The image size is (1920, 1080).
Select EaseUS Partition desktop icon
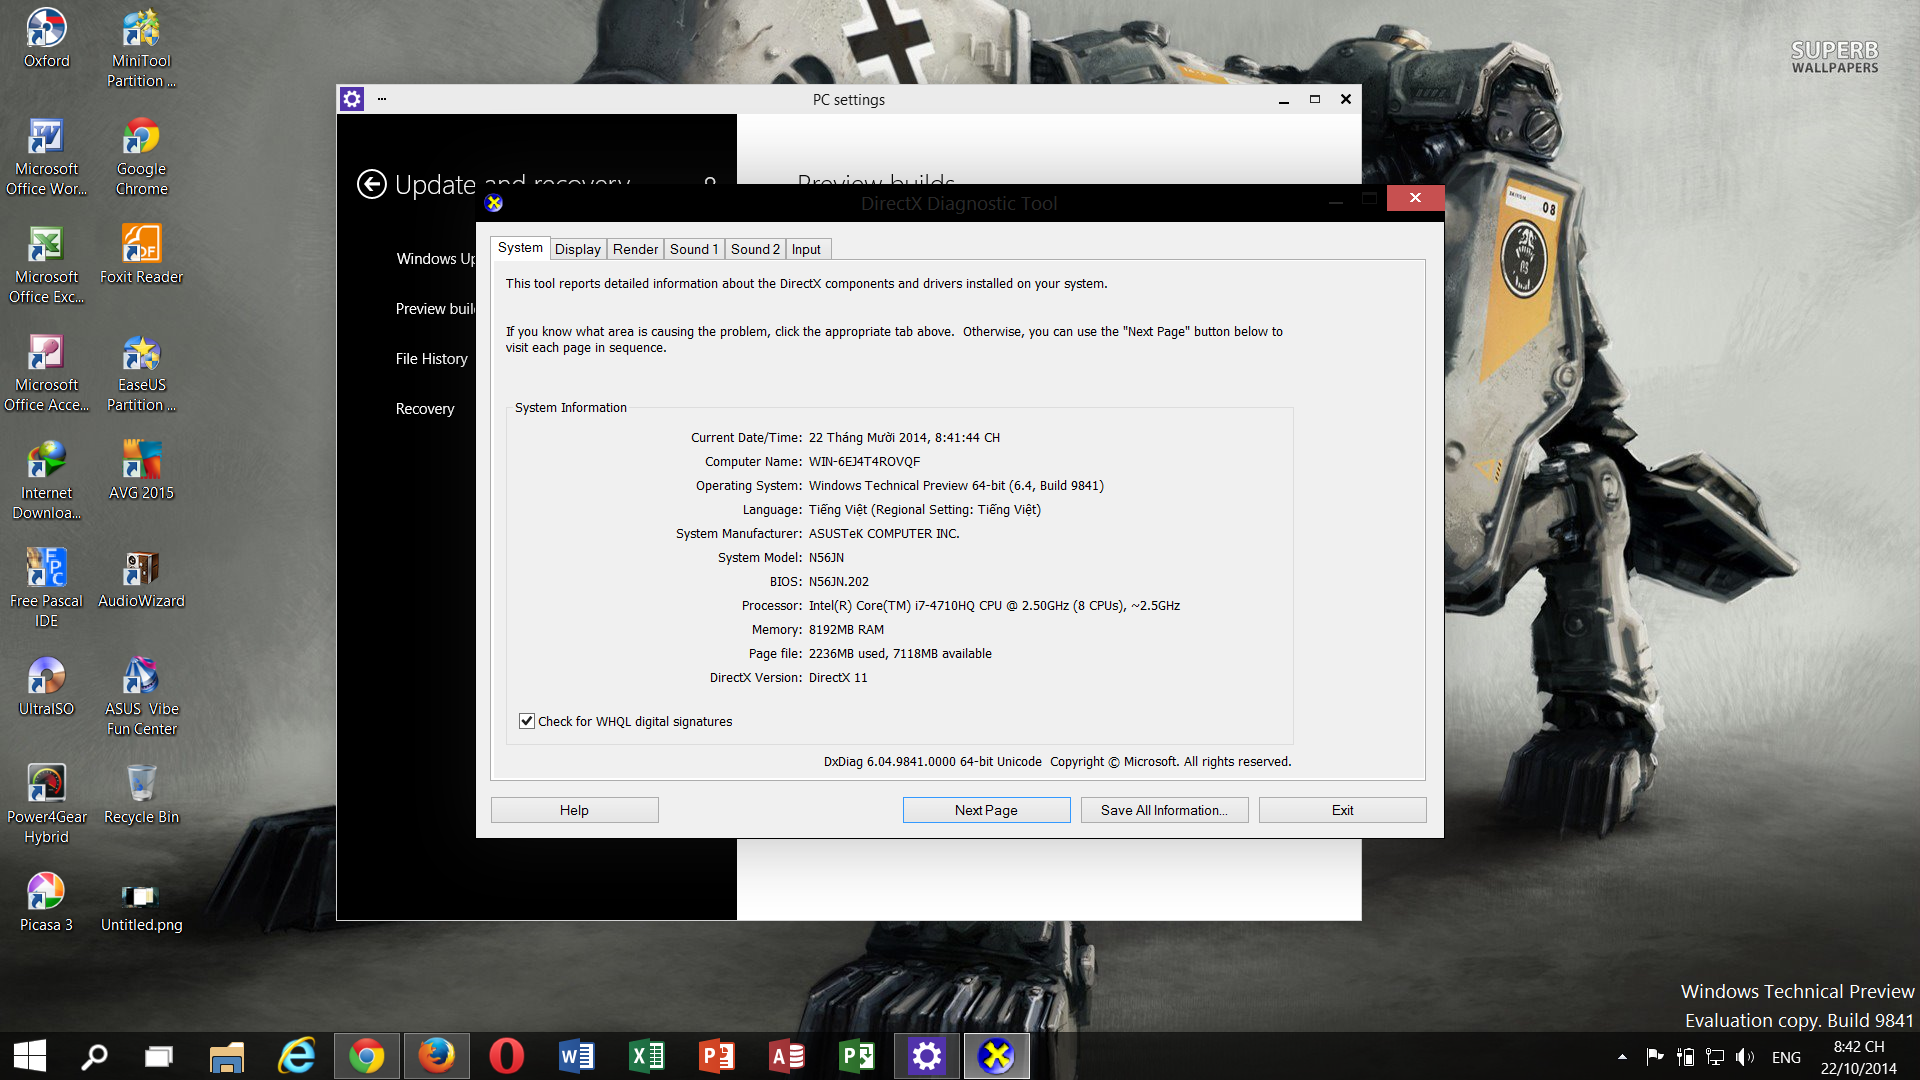tap(141, 372)
